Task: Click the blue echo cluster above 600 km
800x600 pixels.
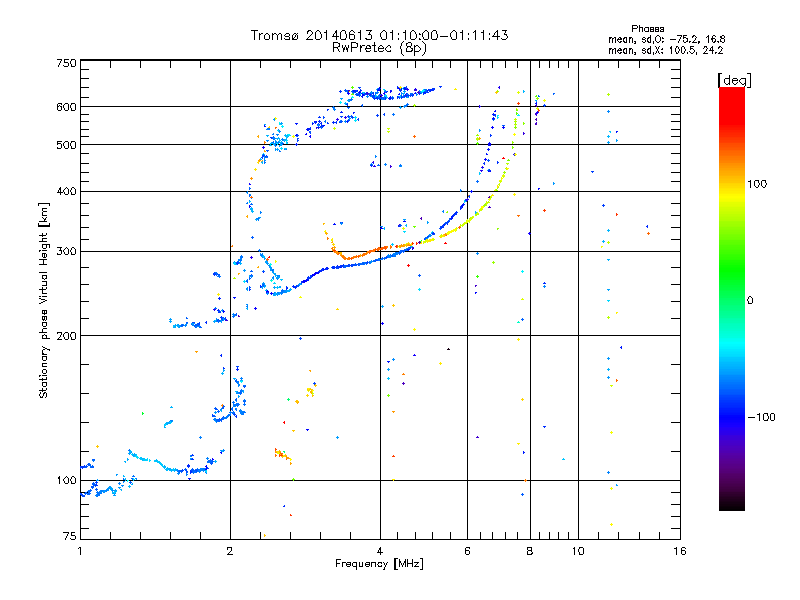Action: pyautogui.click(x=388, y=93)
